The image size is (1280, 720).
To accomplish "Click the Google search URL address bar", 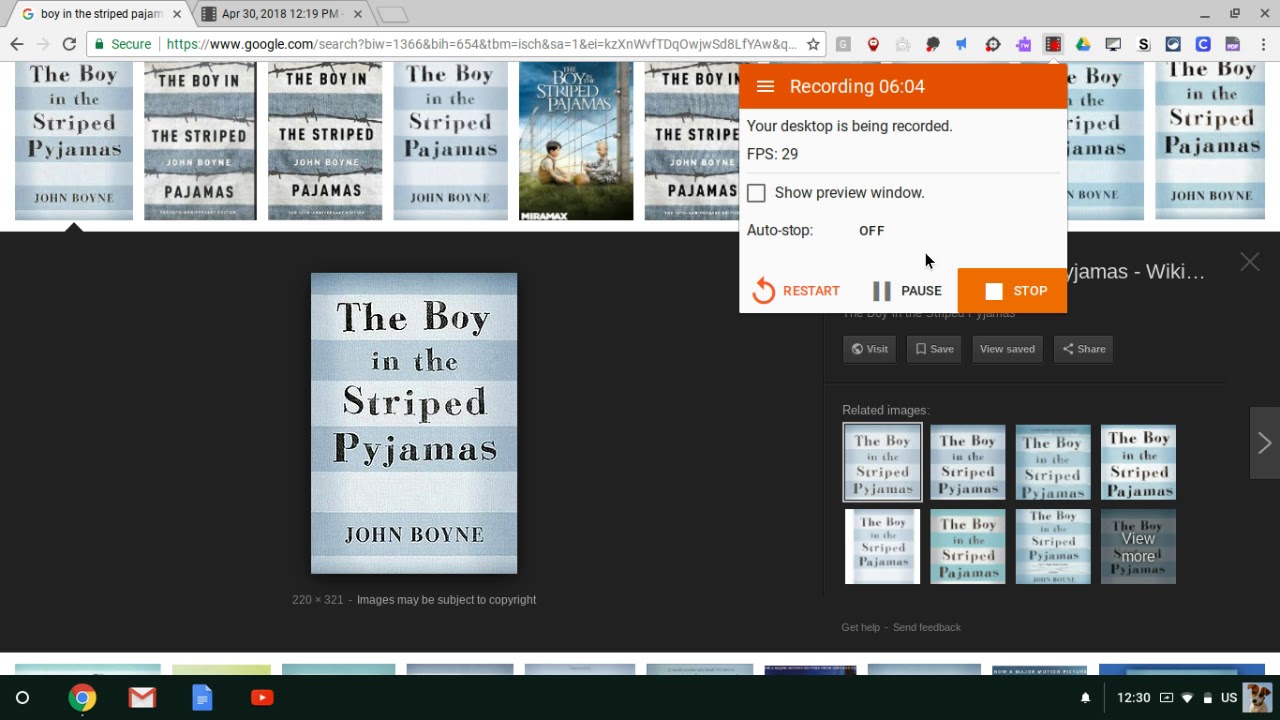I will pyautogui.click(x=481, y=44).
